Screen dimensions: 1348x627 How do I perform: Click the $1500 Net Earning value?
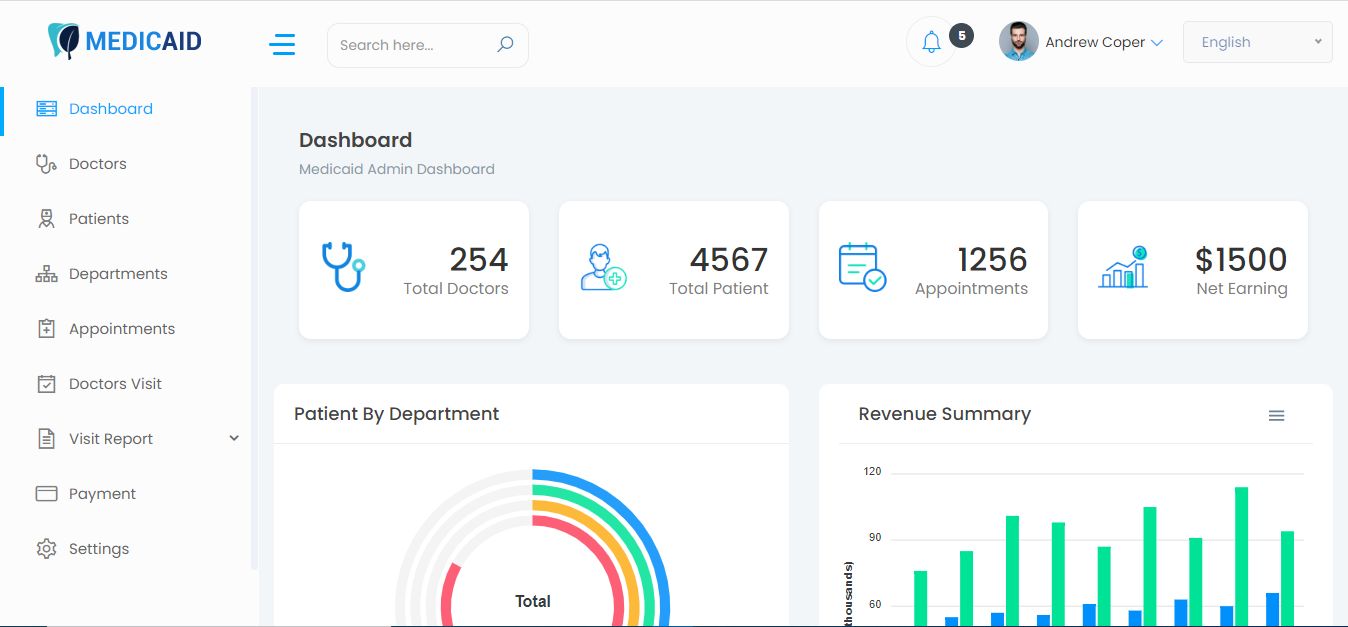point(1241,260)
